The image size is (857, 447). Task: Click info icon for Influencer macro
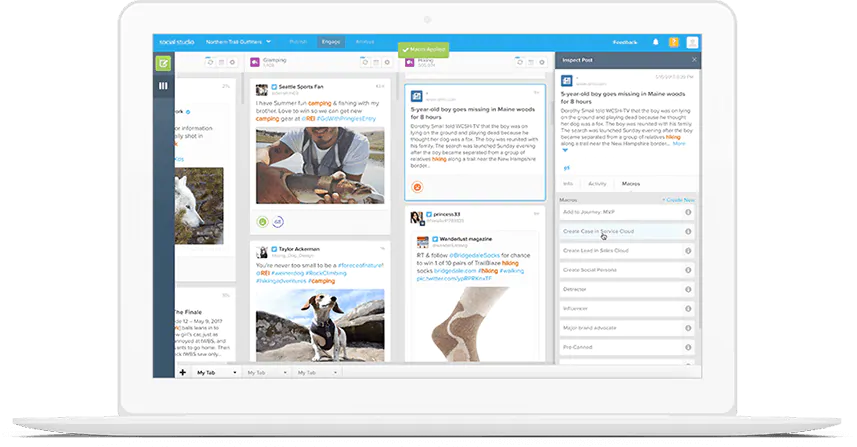(688, 309)
